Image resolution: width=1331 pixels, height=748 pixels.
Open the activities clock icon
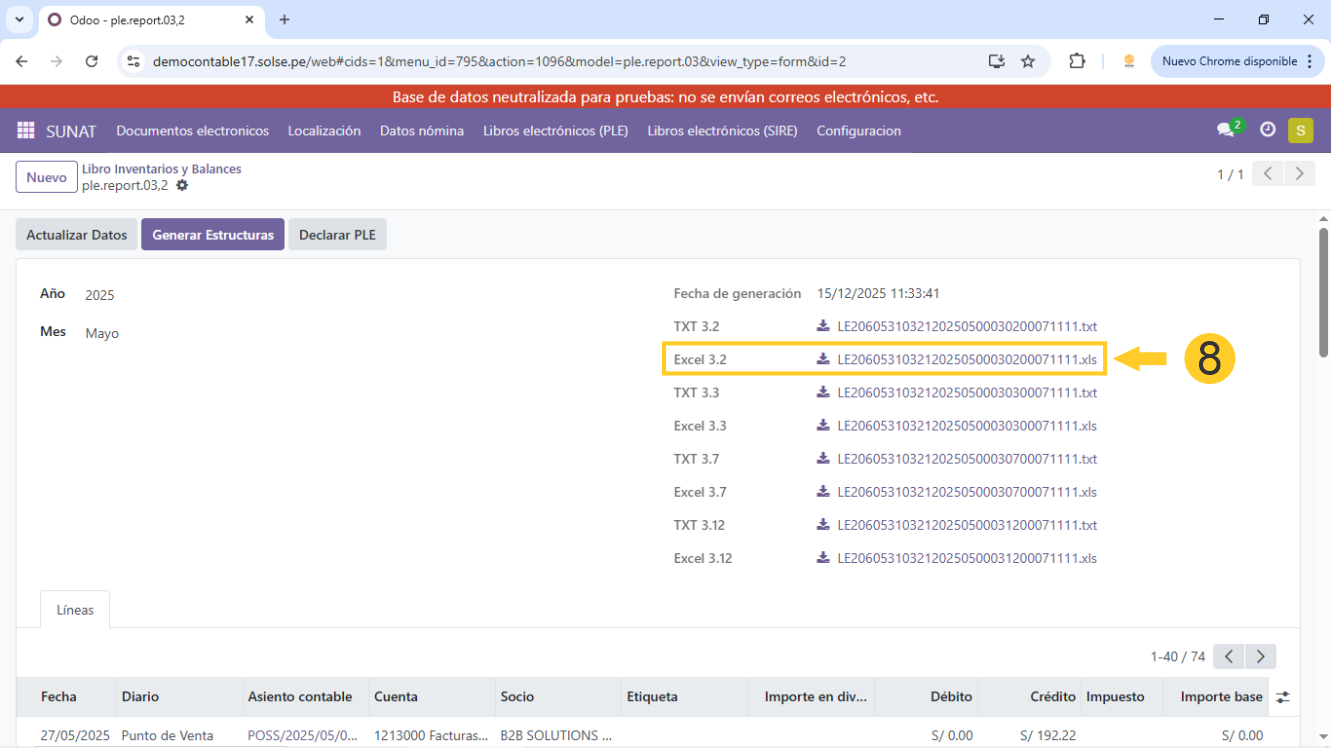(1267, 130)
